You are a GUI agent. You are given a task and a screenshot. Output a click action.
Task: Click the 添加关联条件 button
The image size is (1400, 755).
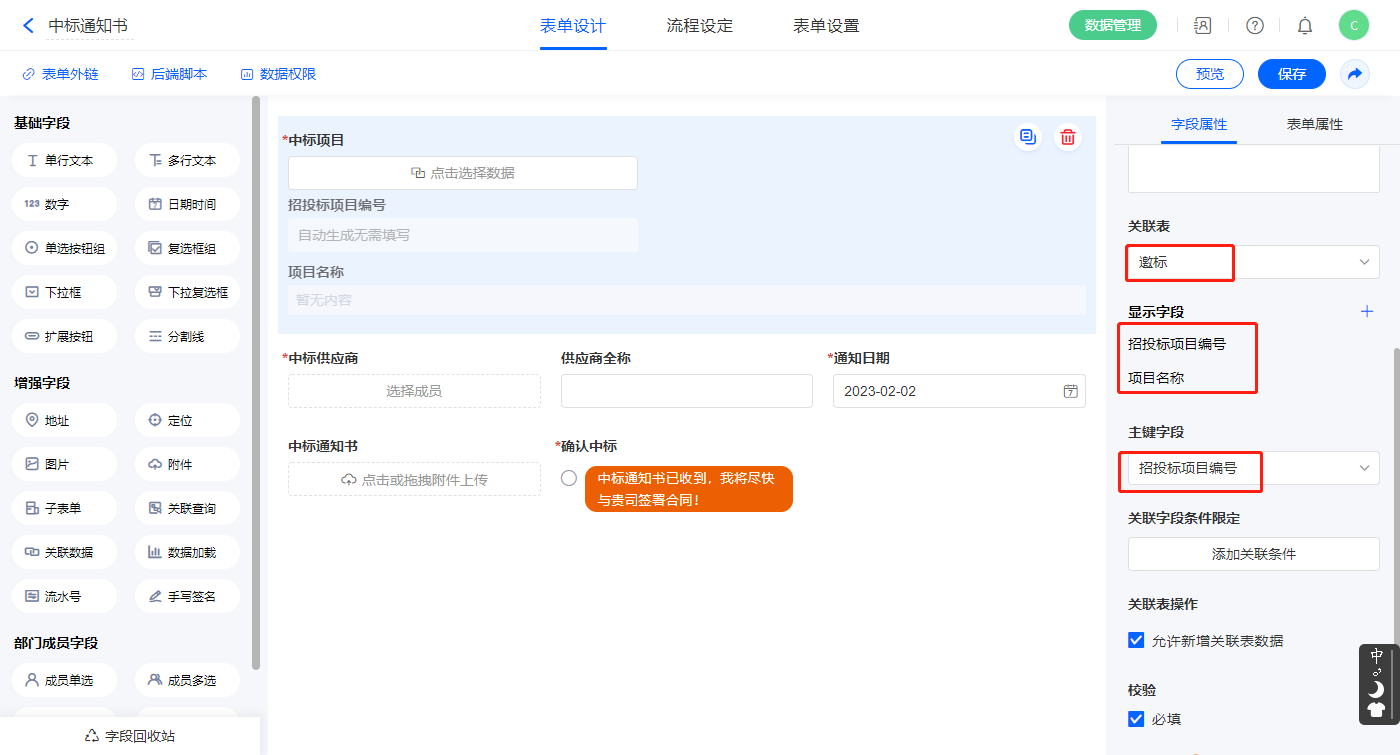[1254, 554]
